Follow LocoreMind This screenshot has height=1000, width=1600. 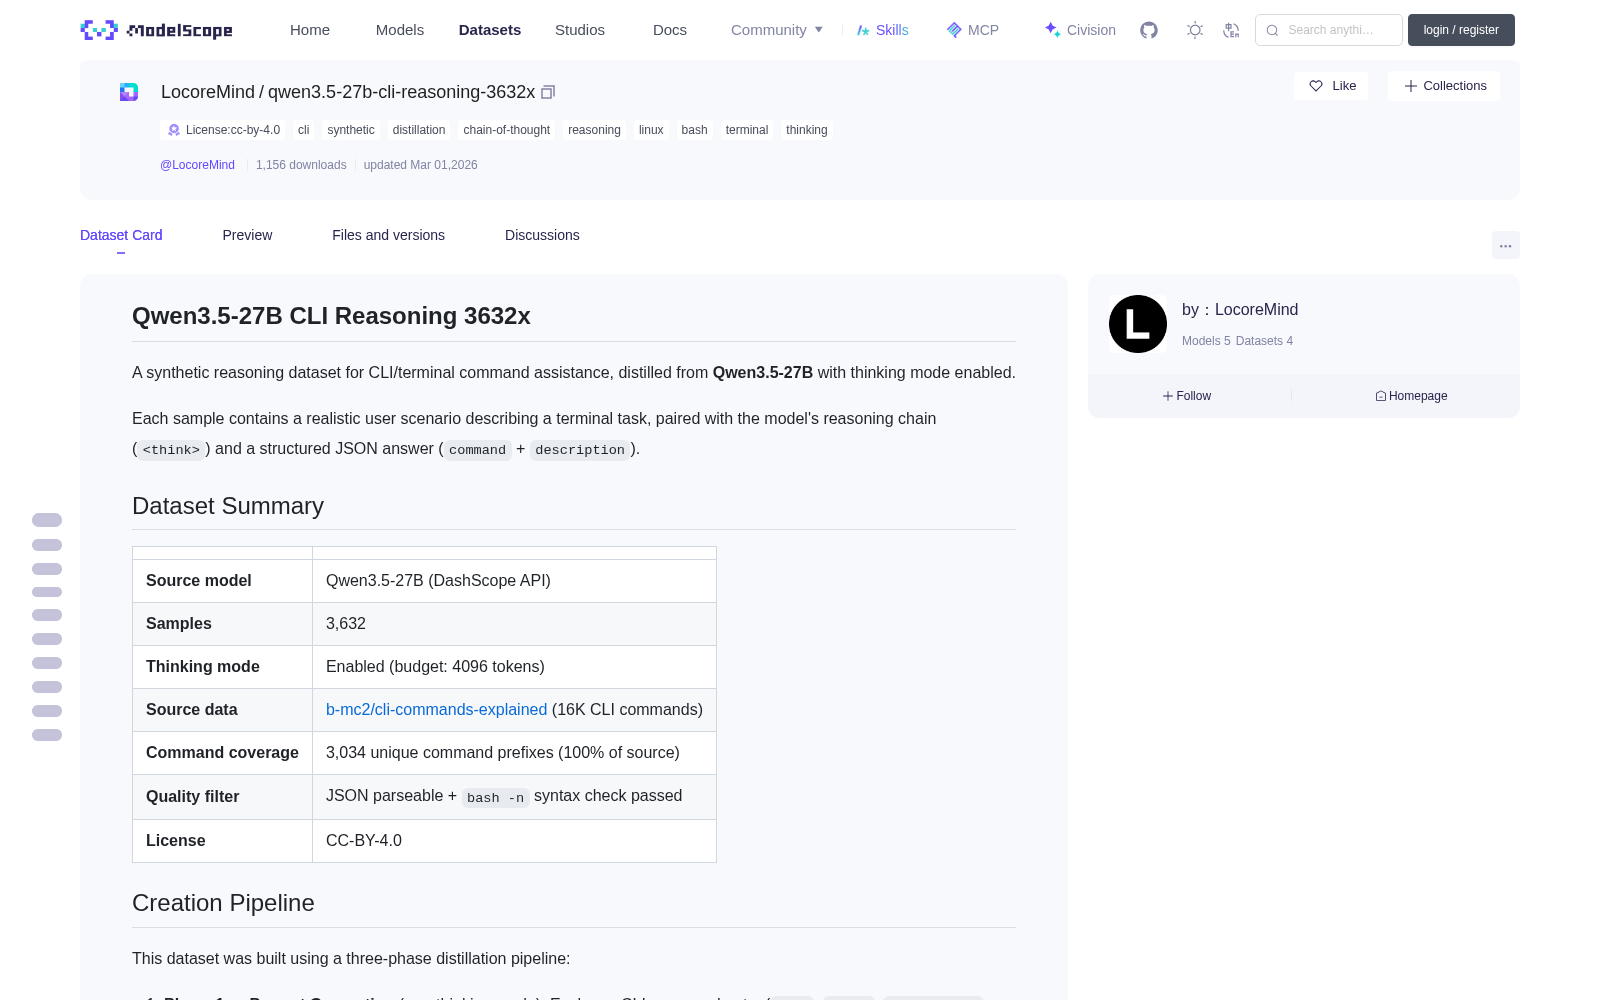pyautogui.click(x=1187, y=396)
